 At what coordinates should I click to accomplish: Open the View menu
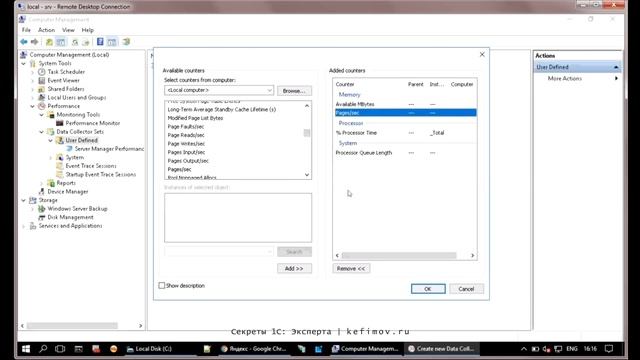point(68,30)
